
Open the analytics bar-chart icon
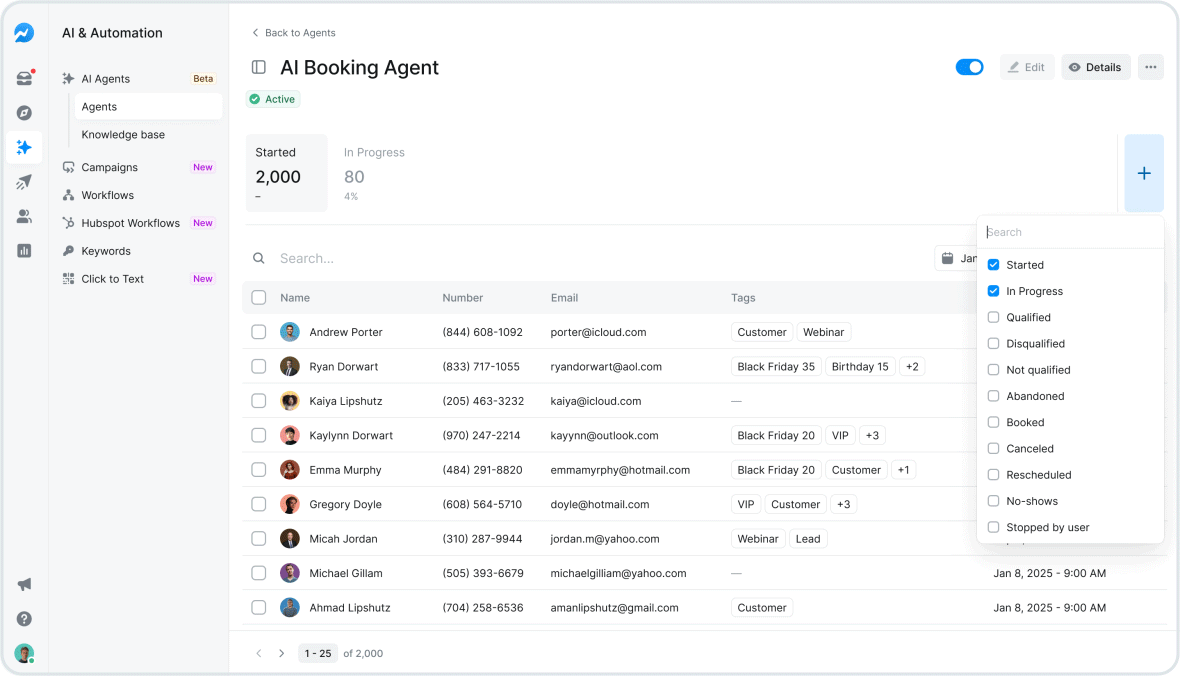[24, 250]
